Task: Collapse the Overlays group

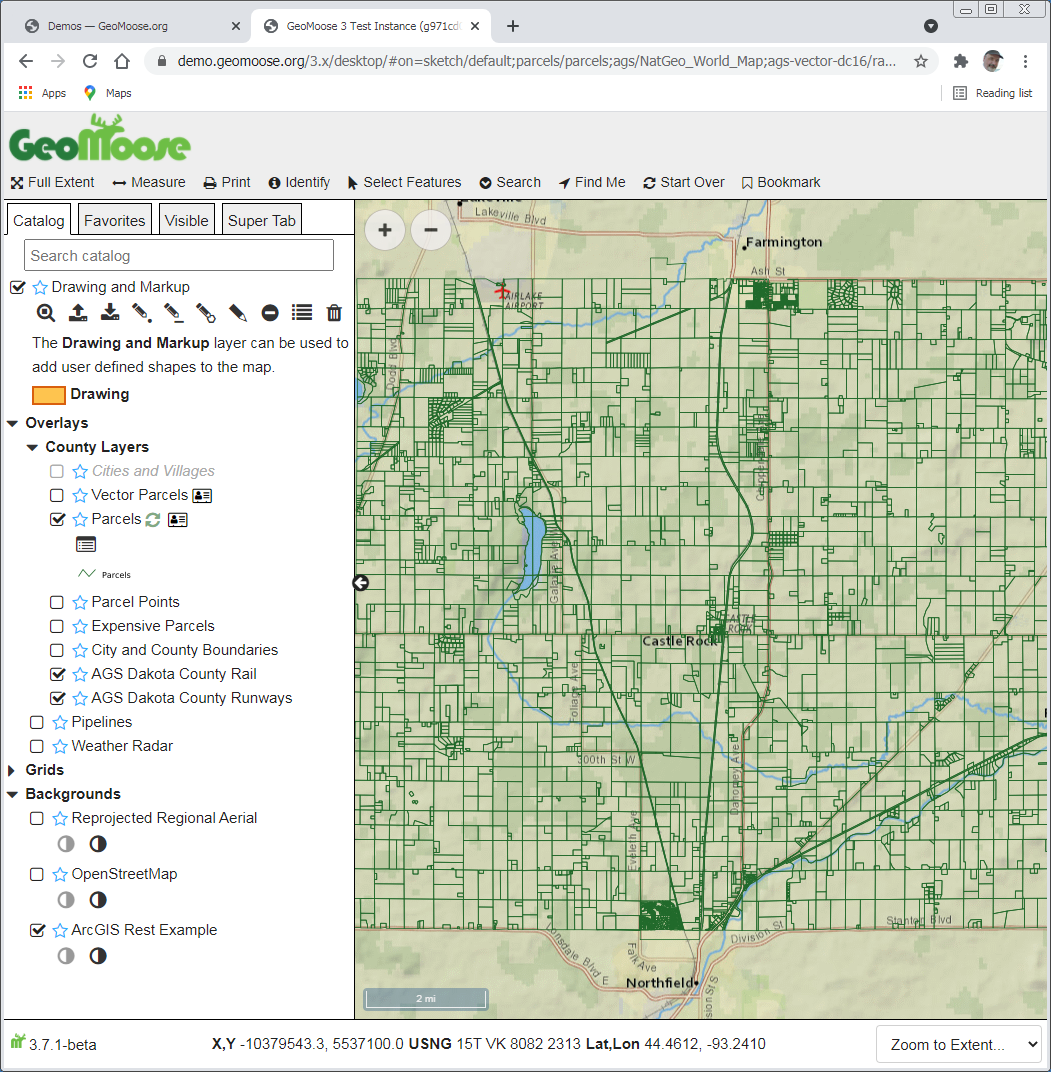Action: [12, 423]
